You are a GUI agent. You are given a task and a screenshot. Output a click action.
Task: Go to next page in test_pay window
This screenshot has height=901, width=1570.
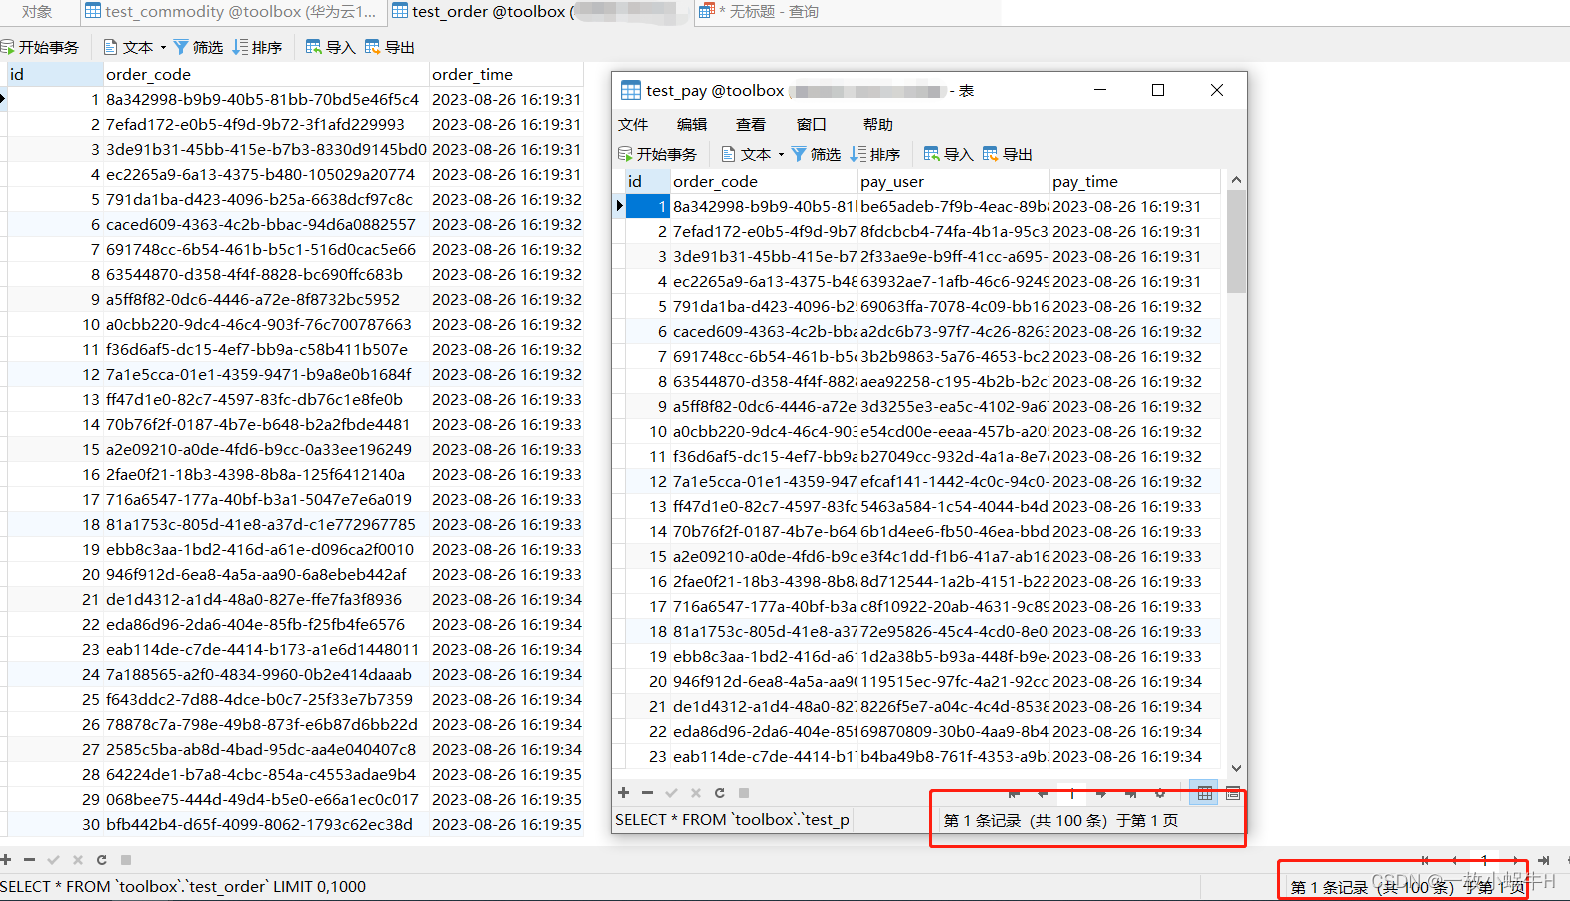pyautogui.click(x=1101, y=794)
